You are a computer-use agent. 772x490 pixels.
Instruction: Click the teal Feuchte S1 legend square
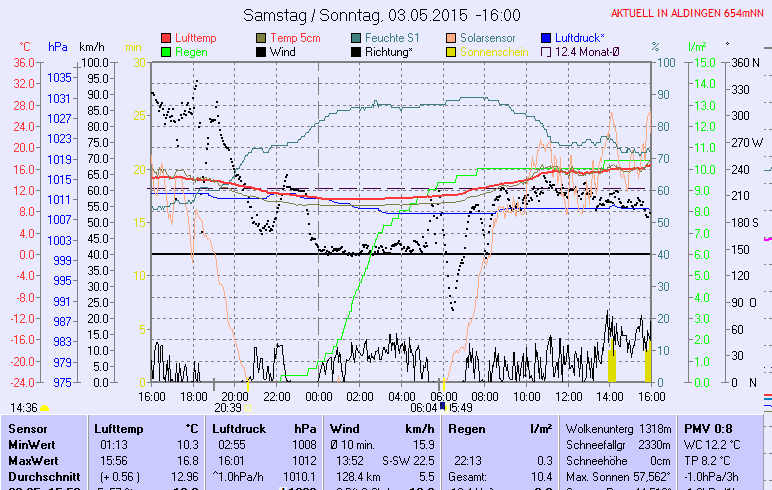356,38
